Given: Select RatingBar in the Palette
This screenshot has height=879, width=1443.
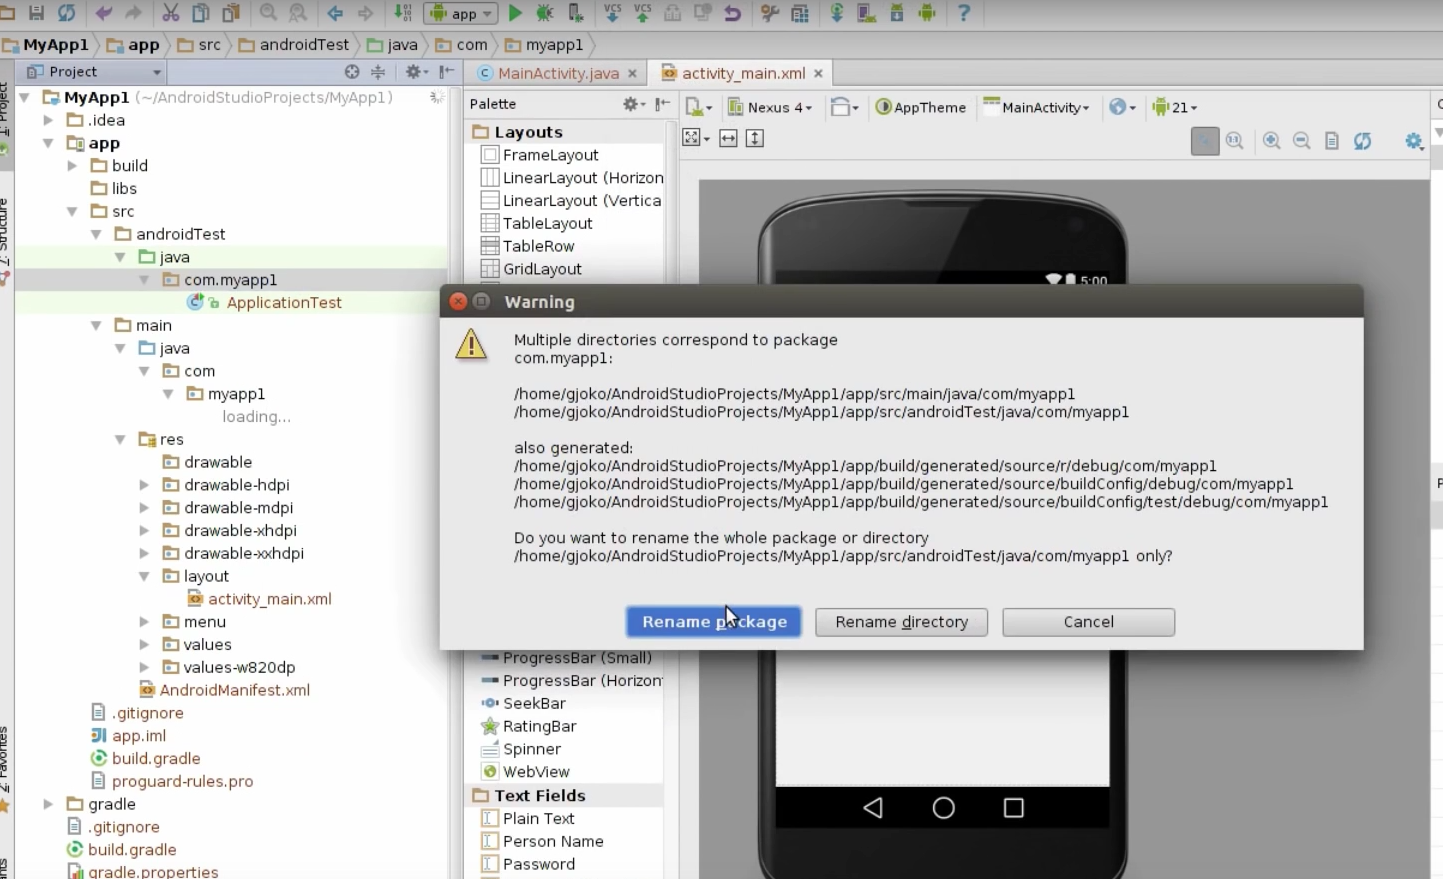Looking at the screenshot, I should pos(539,726).
